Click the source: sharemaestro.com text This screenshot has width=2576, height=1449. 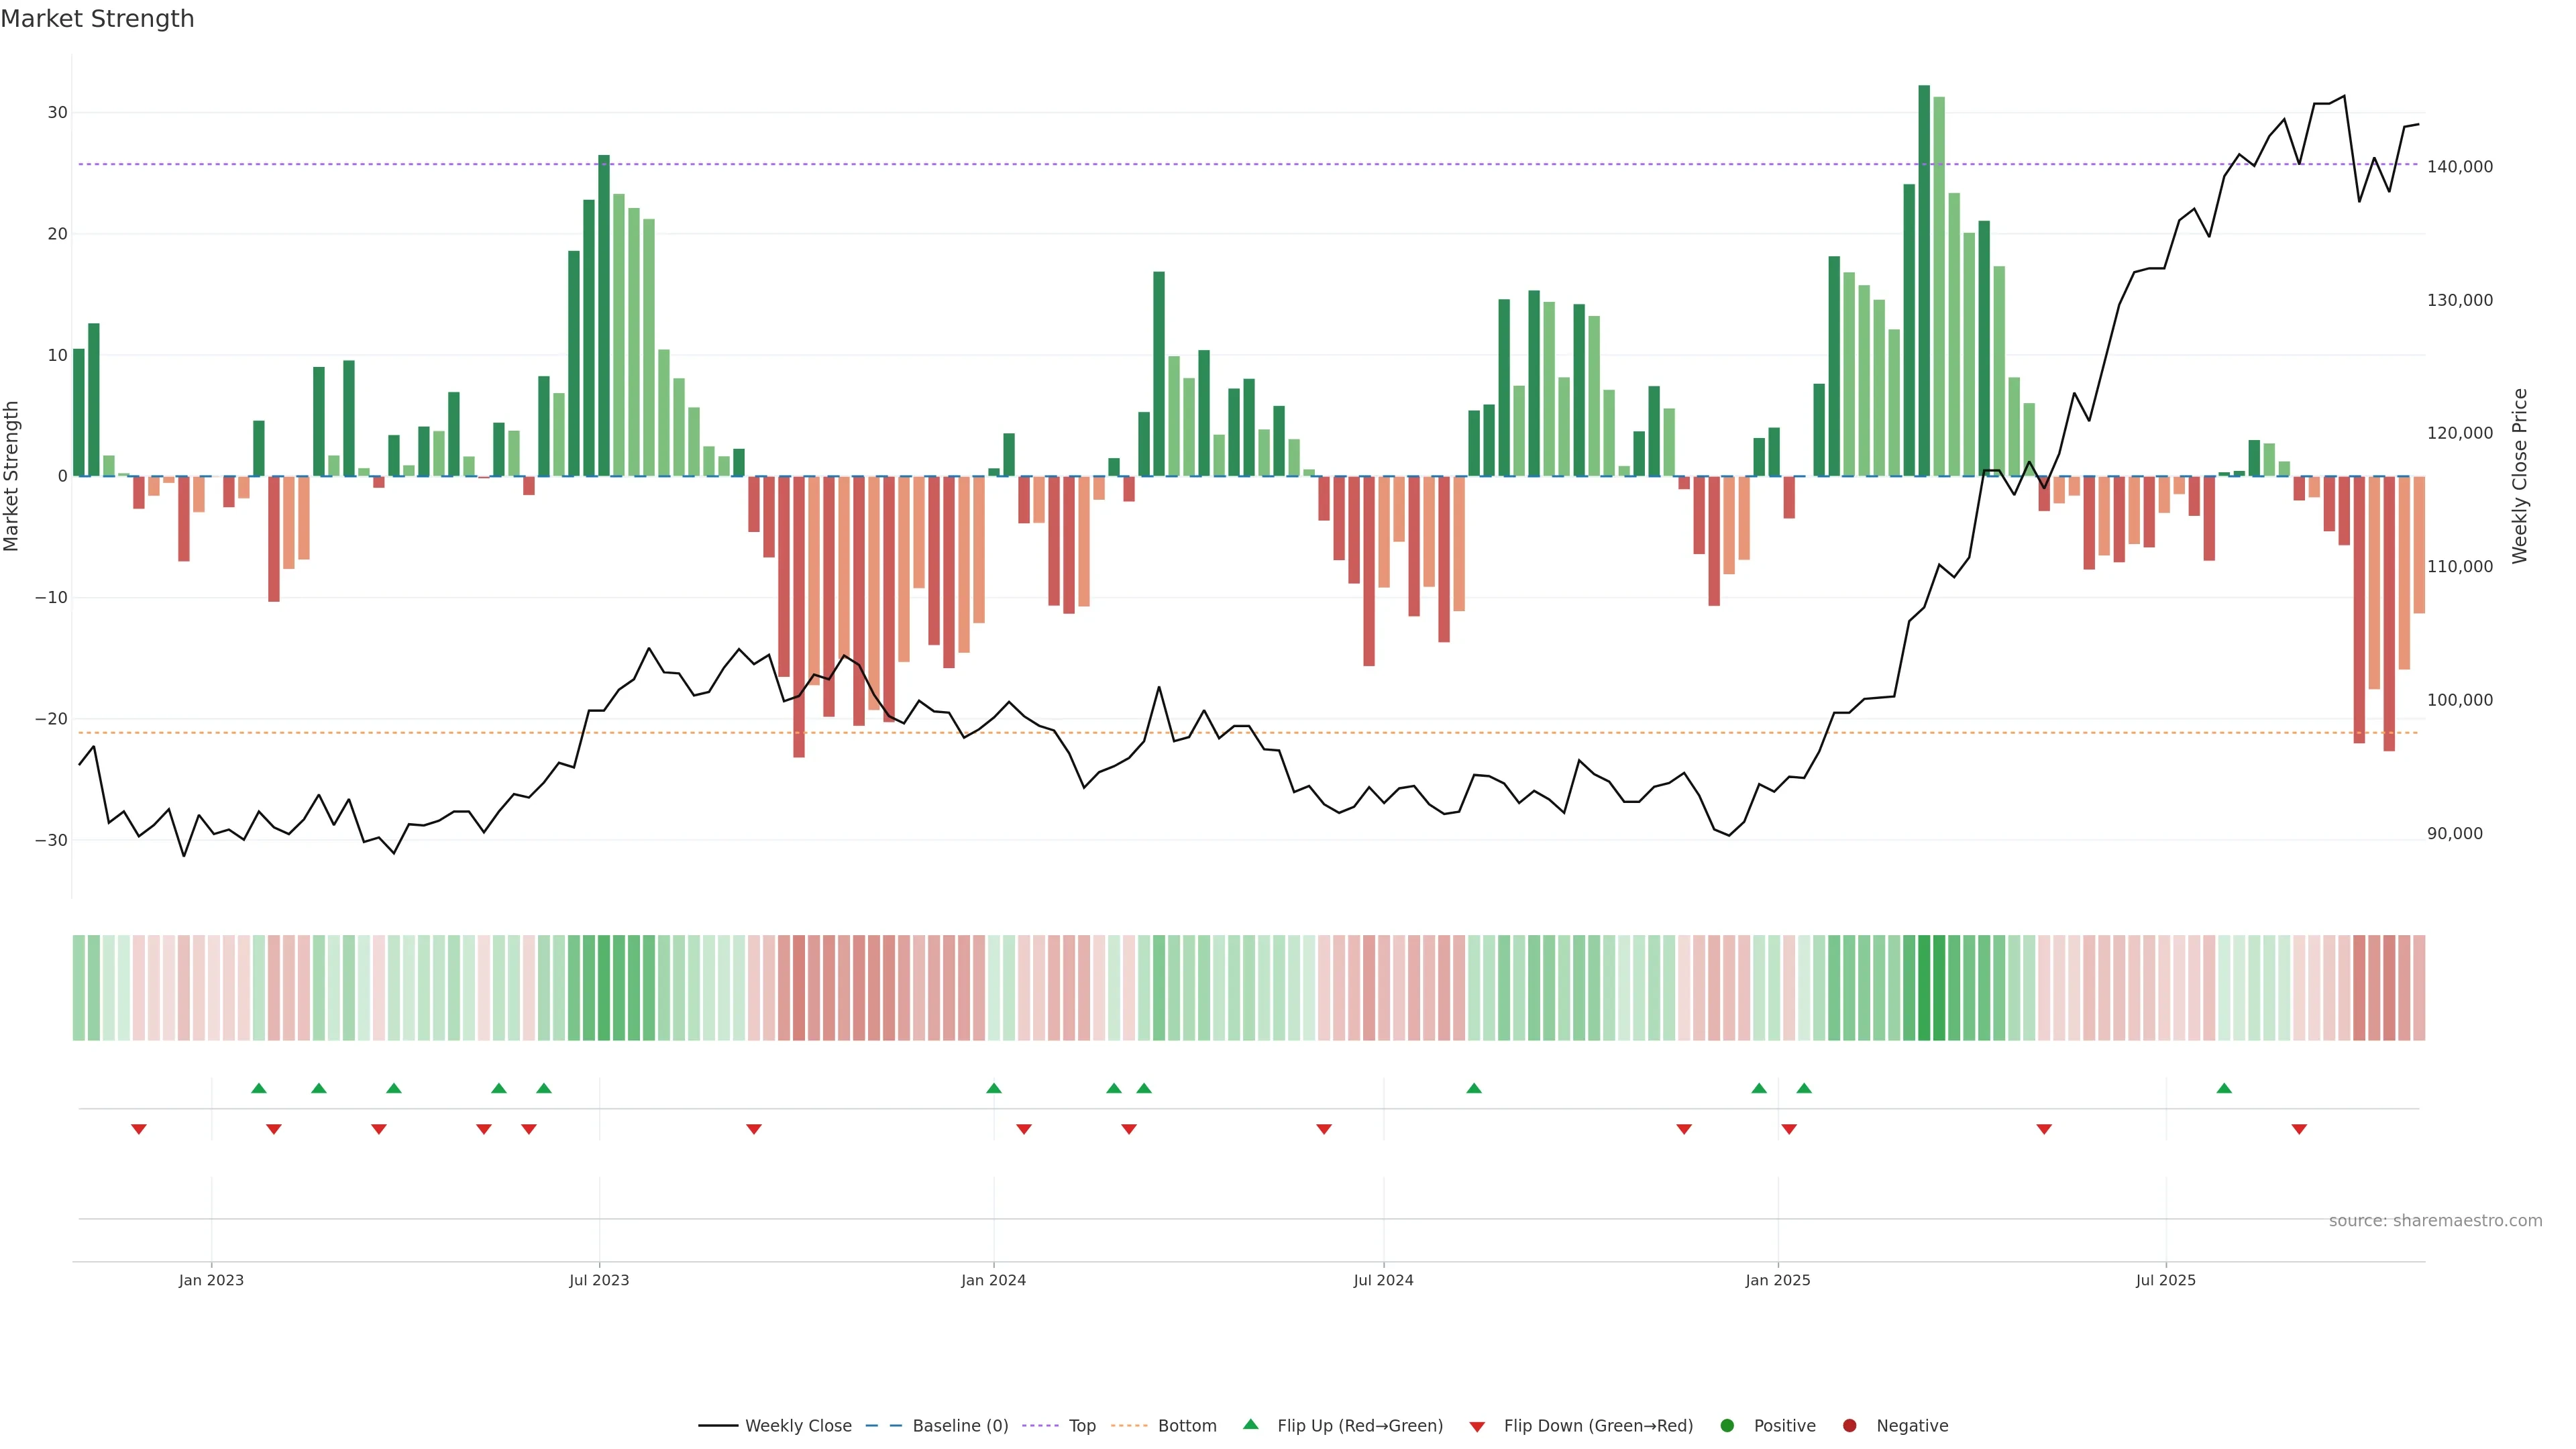coord(2435,1220)
